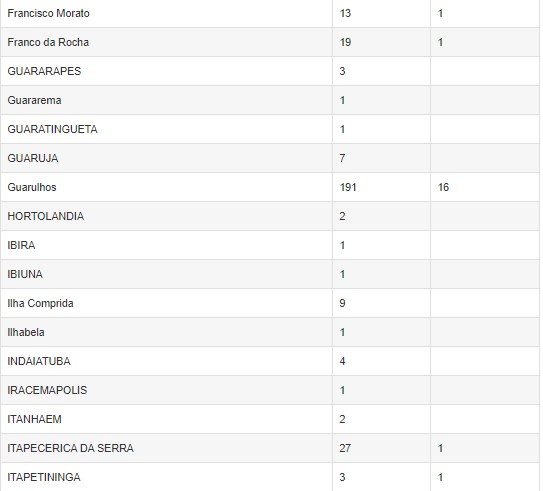The height and width of the screenshot is (491, 543).
Task: Click the Ilha Comprida row label
Action: [41, 303]
